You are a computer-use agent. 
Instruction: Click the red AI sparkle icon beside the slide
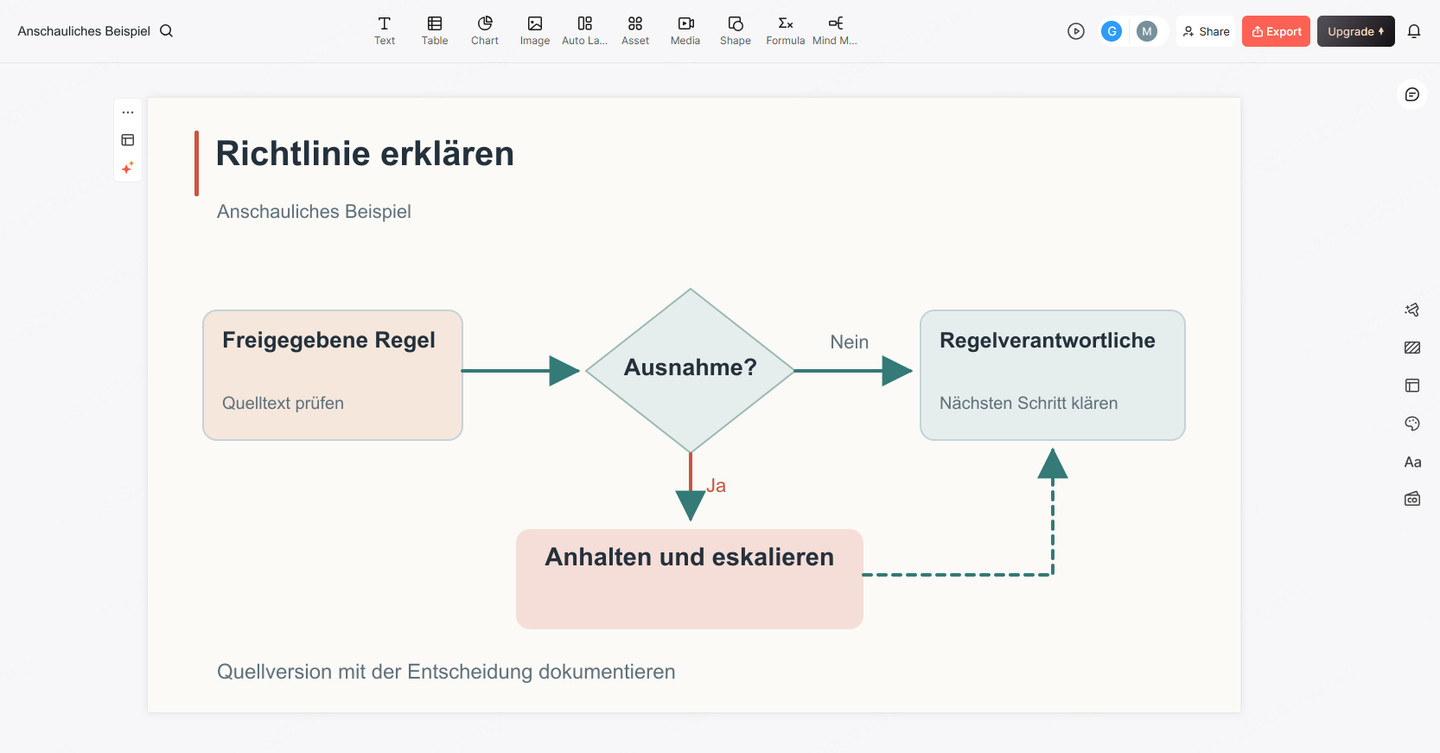(128, 168)
